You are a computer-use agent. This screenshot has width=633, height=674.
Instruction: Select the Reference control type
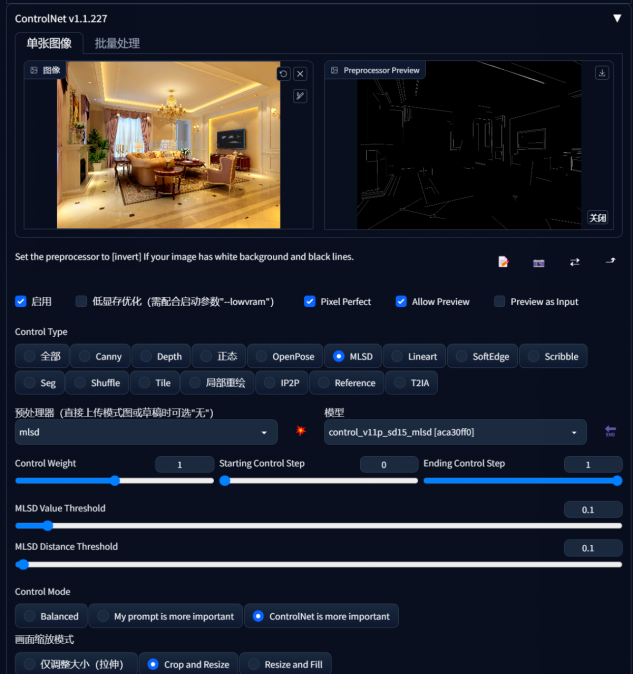347,383
